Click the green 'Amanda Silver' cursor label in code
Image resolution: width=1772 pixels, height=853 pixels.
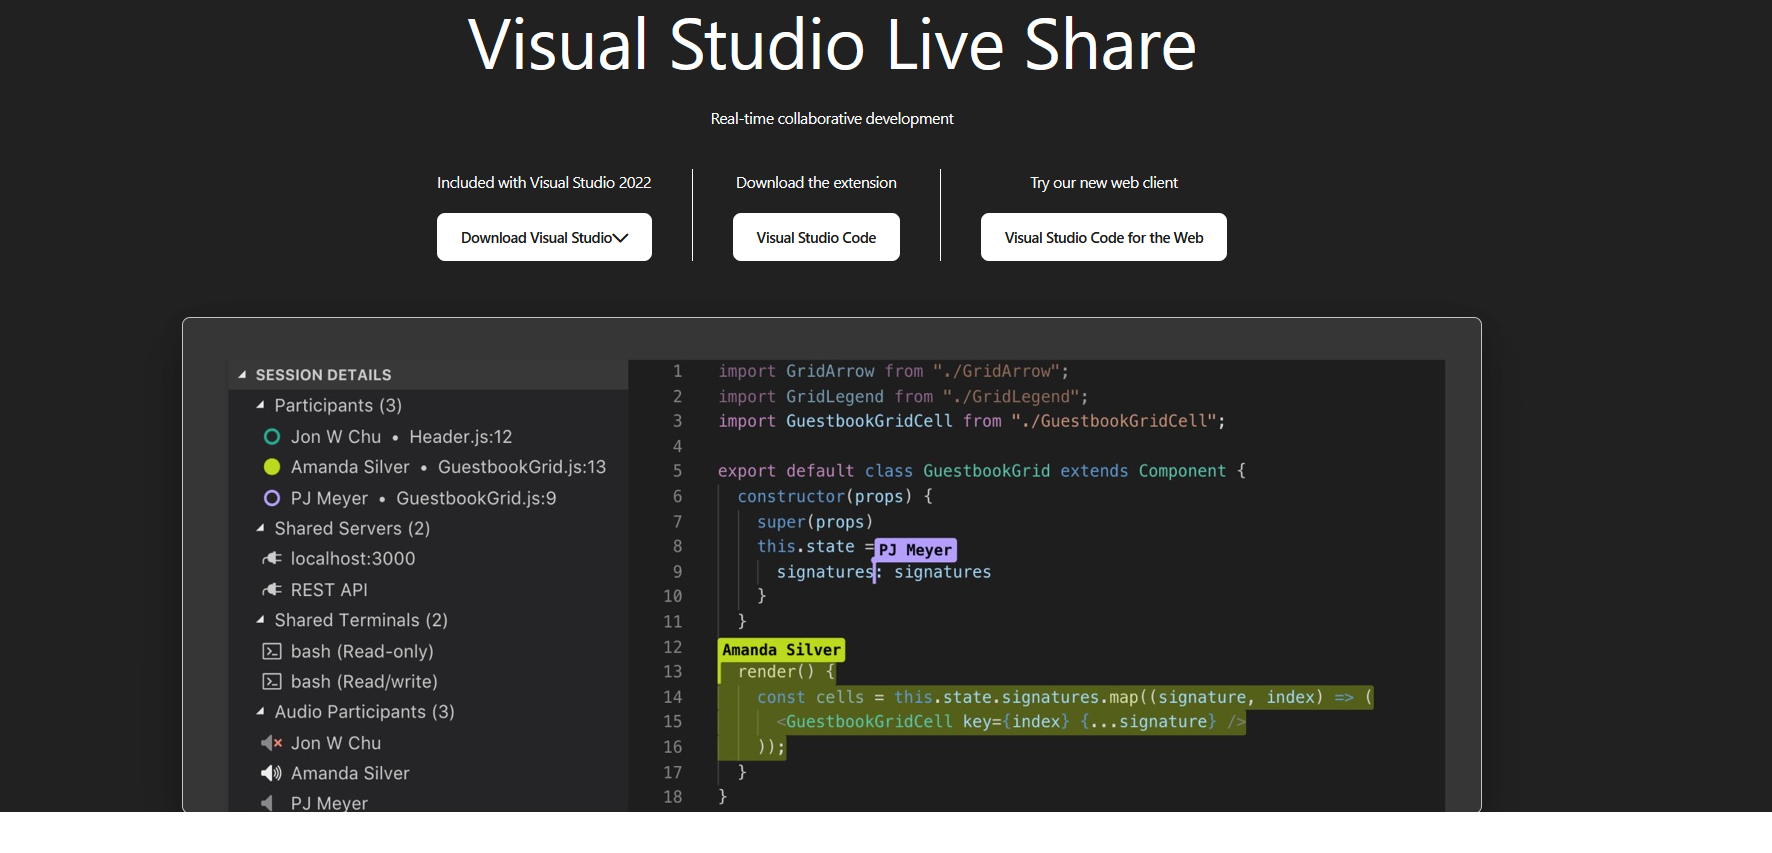tap(781, 650)
